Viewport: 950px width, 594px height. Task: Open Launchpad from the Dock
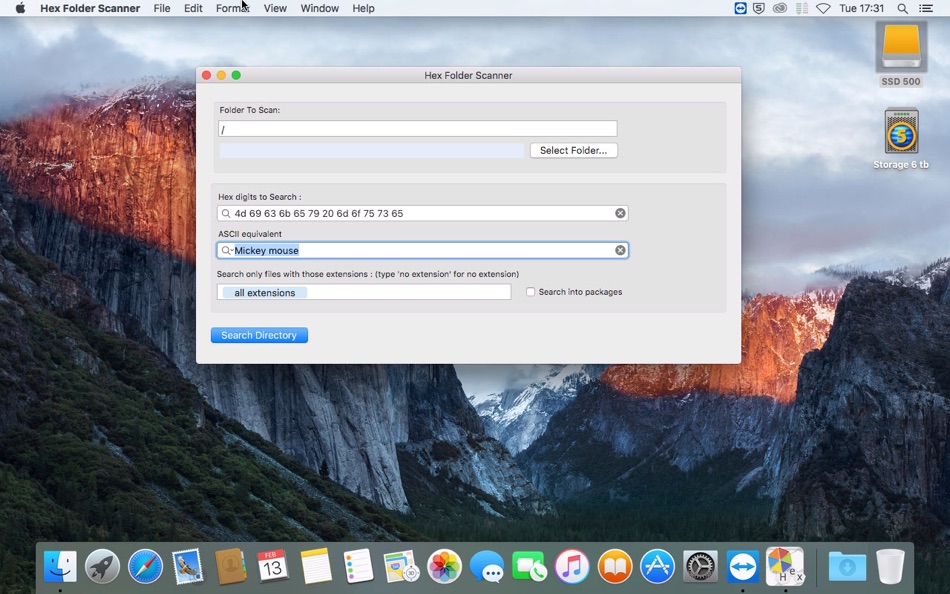(x=102, y=566)
